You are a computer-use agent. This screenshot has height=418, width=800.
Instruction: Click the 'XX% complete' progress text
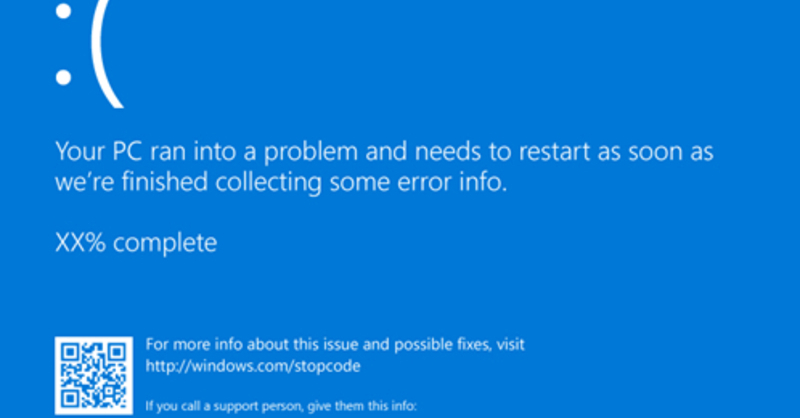click(x=136, y=242)
